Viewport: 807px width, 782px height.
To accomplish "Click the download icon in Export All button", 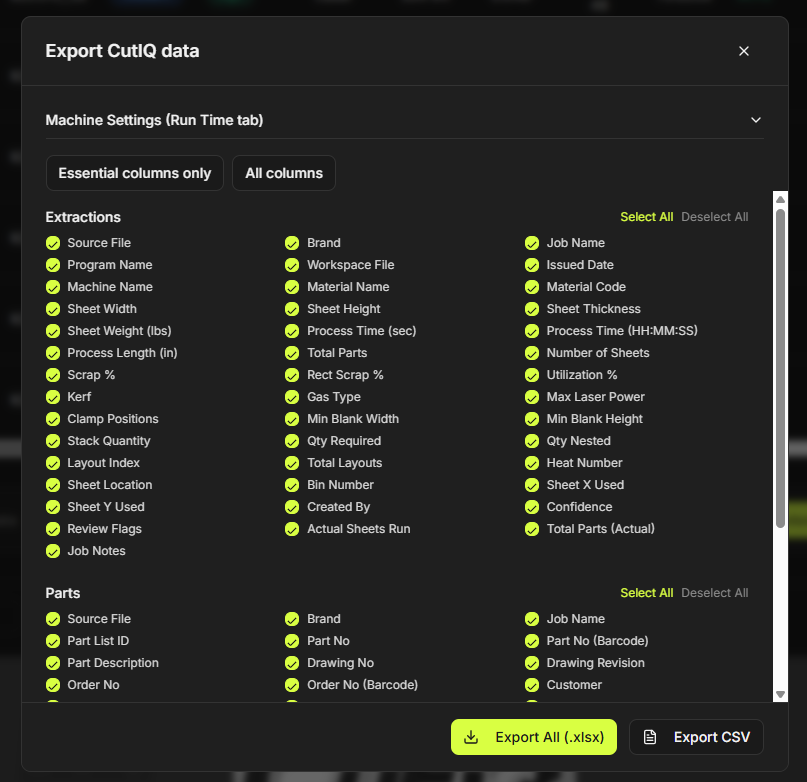I will tap(471, 737).
